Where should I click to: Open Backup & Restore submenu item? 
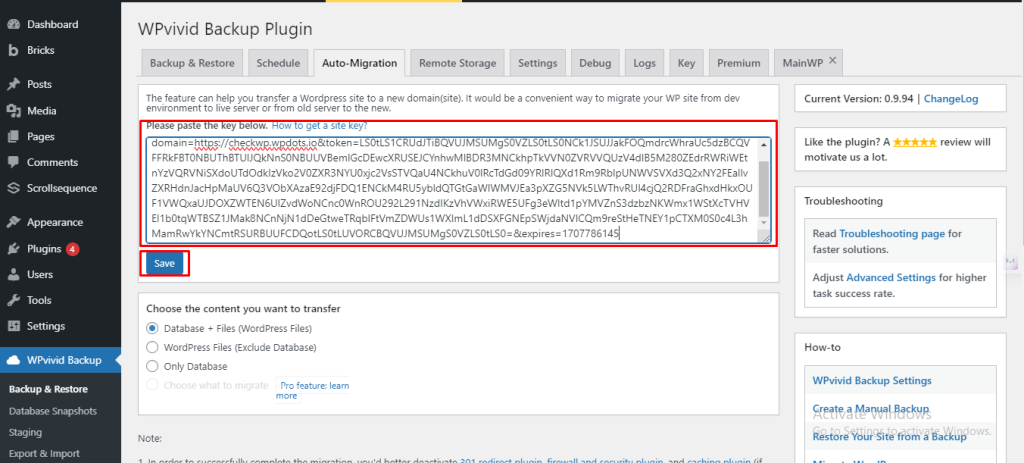pos(48,389)
